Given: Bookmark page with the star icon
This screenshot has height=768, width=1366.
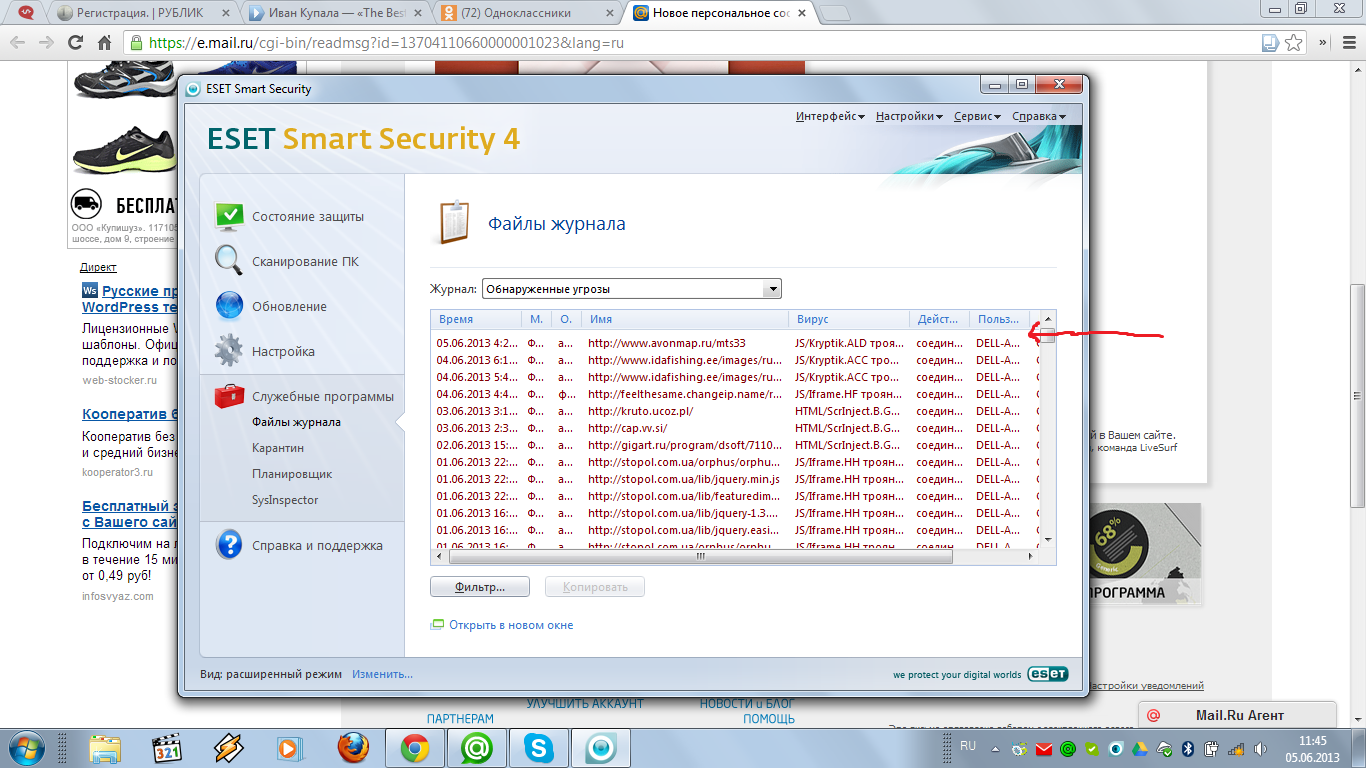Looking at the screenshot, I should [x=1294, y=42].
